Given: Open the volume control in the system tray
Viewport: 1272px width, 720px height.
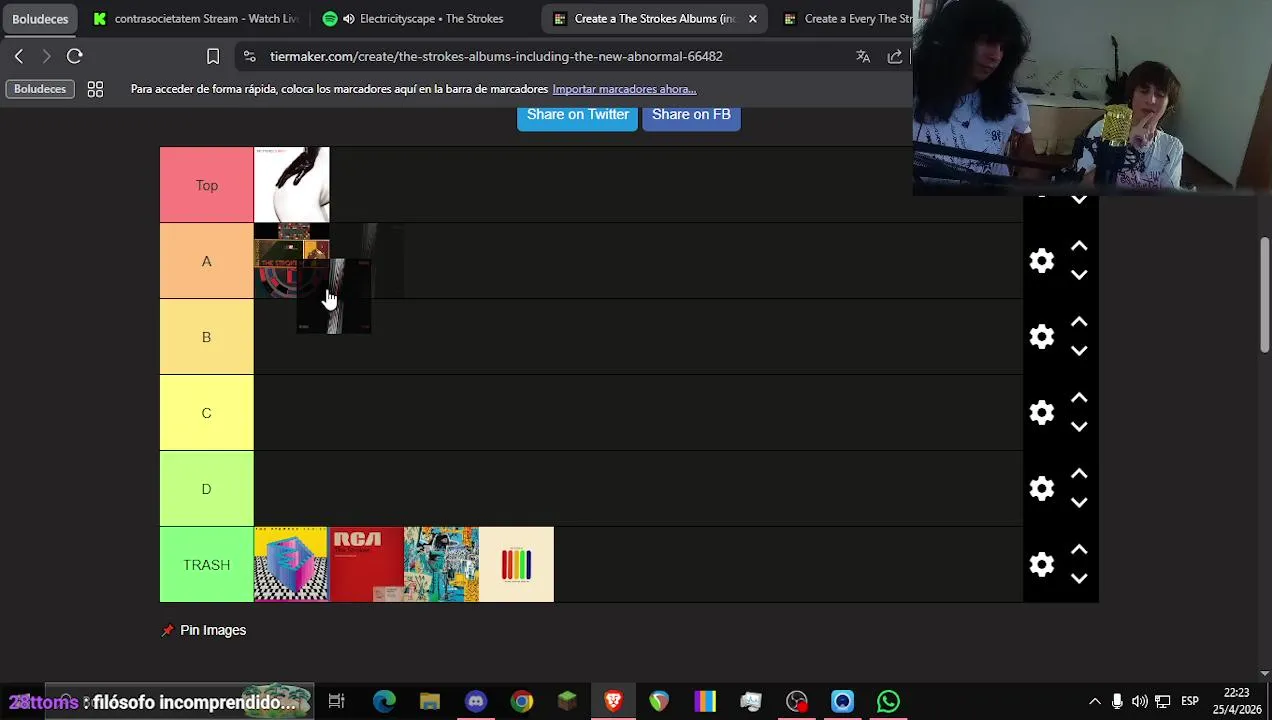Looking at the screenshot, I should coord(1140,702).
